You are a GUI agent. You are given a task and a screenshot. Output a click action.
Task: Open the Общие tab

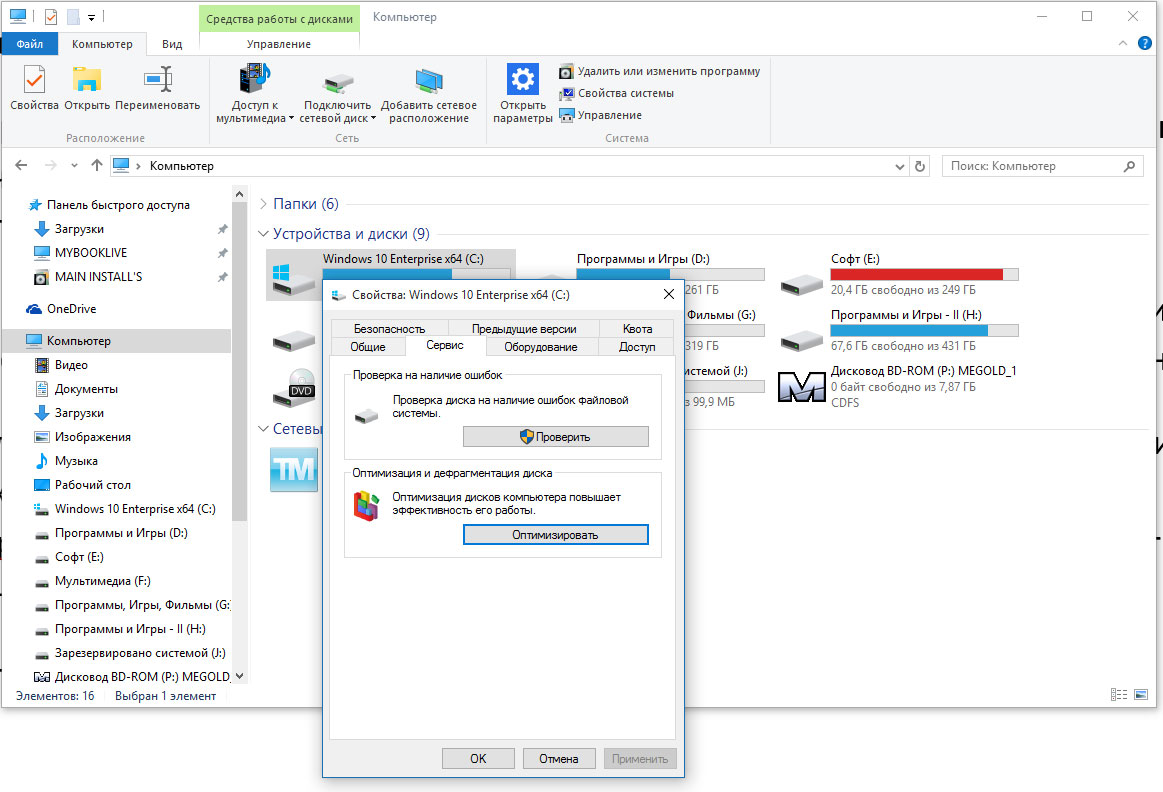368,347
